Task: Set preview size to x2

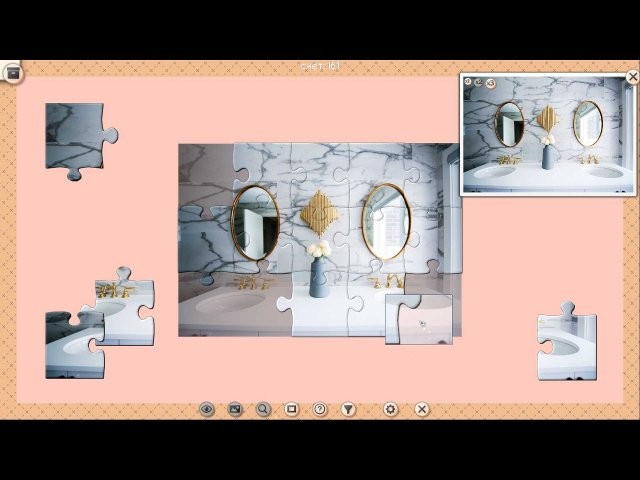Action: click(479, 82)
